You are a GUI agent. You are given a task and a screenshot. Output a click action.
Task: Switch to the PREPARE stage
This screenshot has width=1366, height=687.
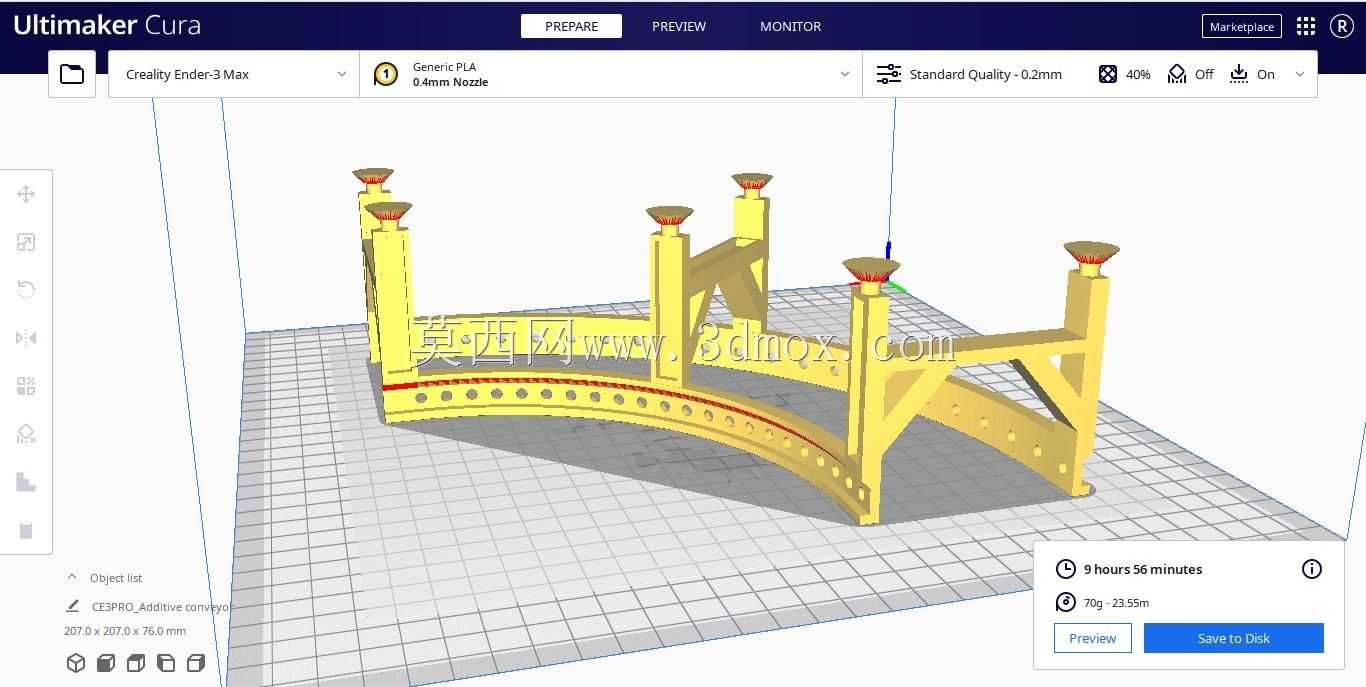click(x=571, y=26)
